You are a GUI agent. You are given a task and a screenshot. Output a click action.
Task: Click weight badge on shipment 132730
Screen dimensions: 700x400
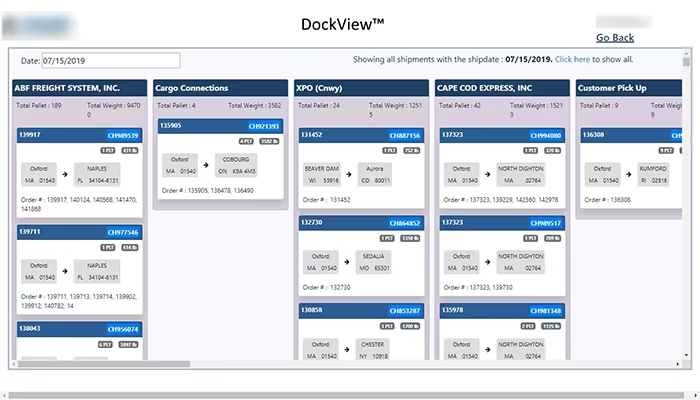click(410, 238)
